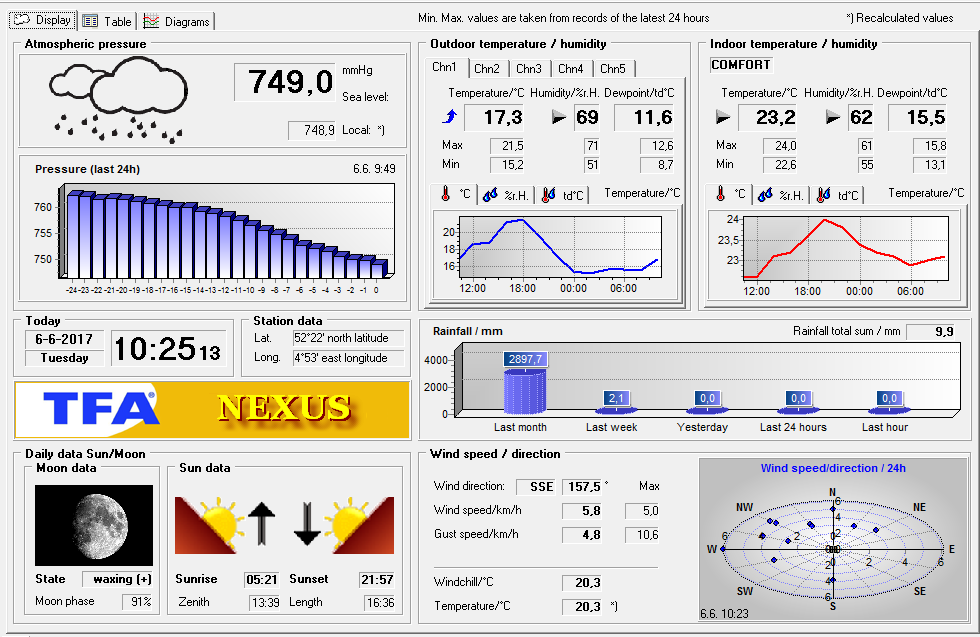Show outdoor dewpoint td°C chart icon
The image size is (980, 637).
548,195
